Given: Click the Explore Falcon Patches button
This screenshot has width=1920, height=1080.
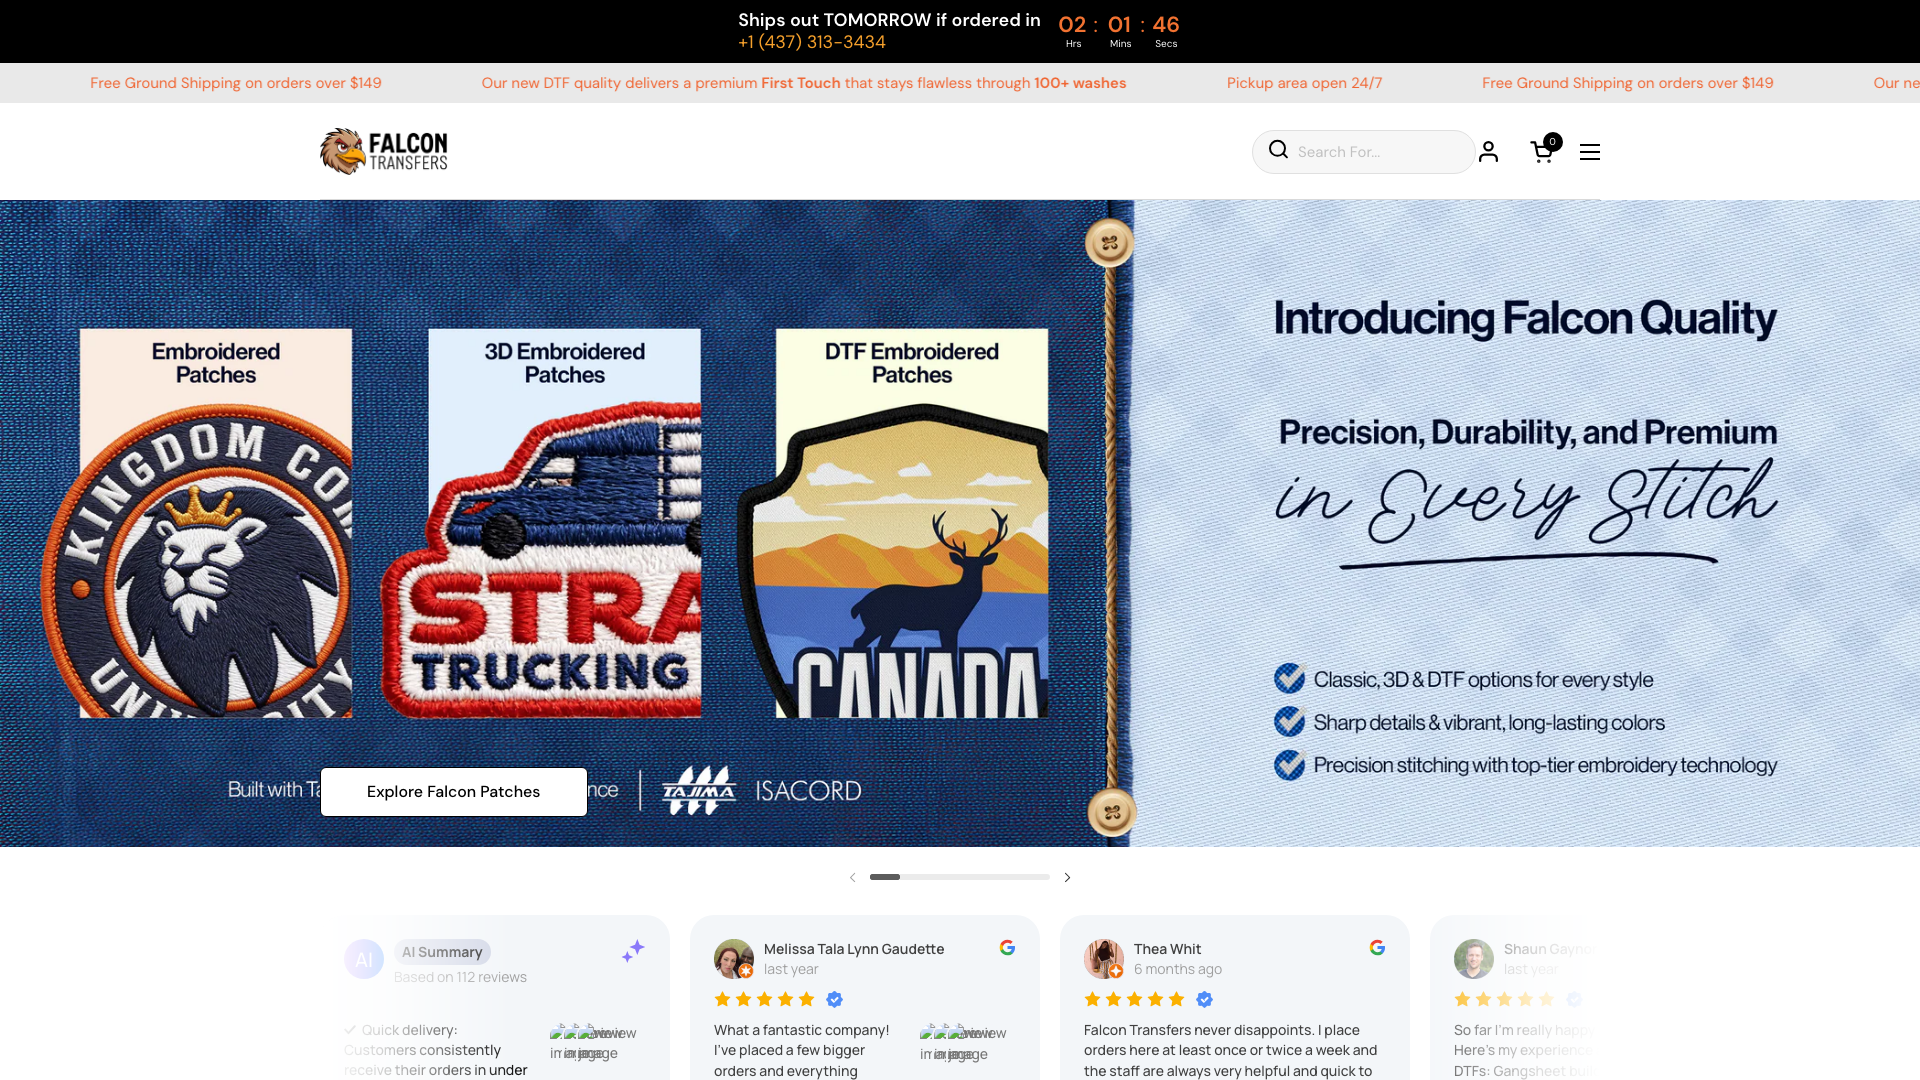Looking at the screenshot, I should pyautogui.click(x=454, y=791).
